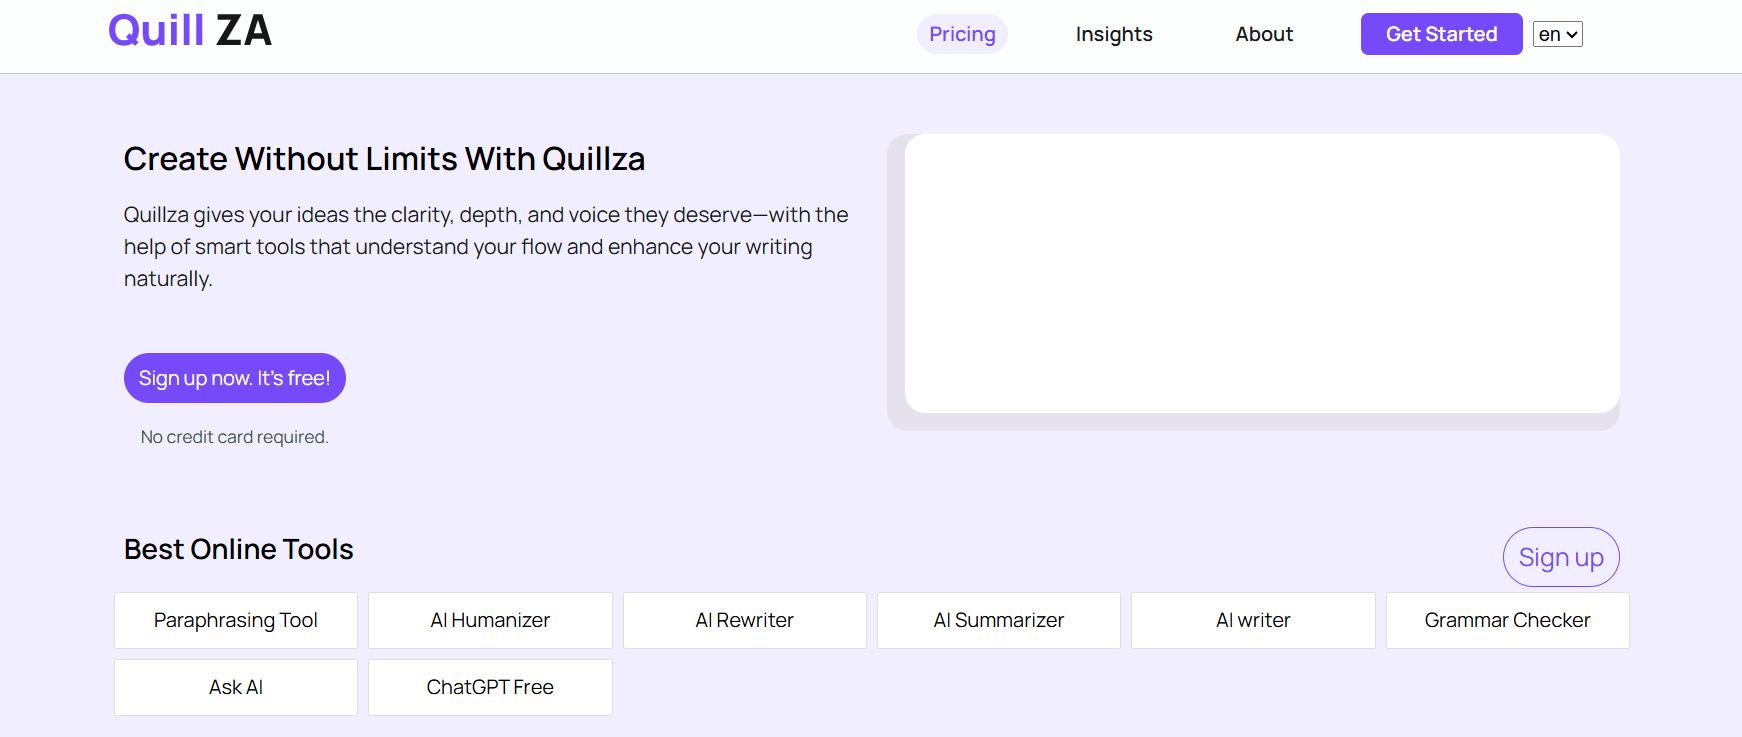Open the Pricing page
This screenshot has width=1742, height=737.
point(962,34)
